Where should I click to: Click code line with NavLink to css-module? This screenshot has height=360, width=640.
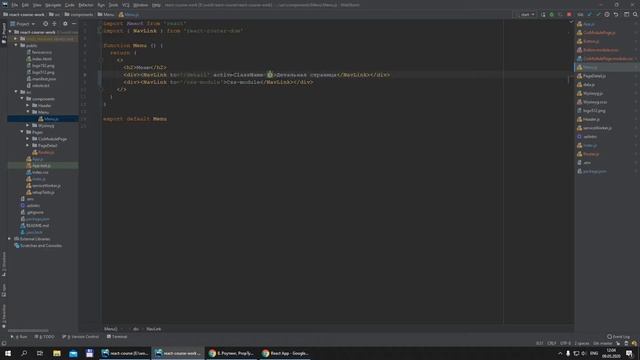(218, 82)
